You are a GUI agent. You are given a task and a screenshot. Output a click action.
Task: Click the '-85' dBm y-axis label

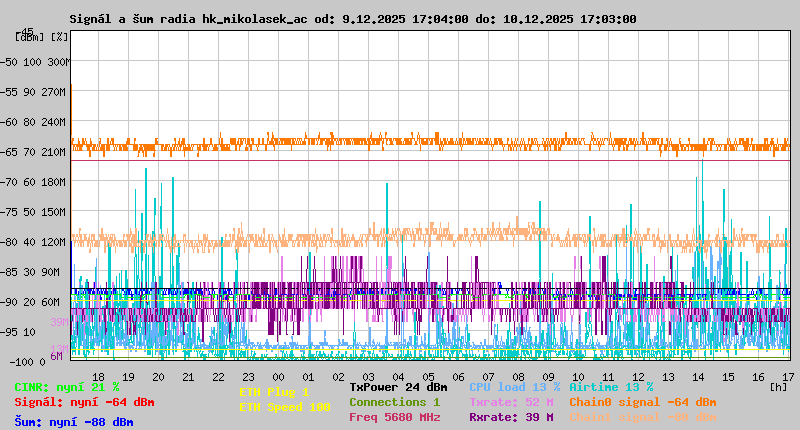9,272
